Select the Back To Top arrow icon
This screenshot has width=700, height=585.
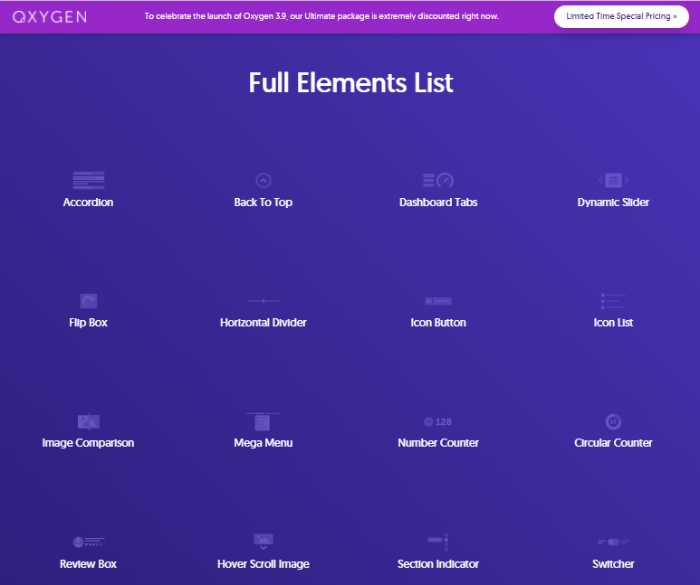tap(263, 180)
